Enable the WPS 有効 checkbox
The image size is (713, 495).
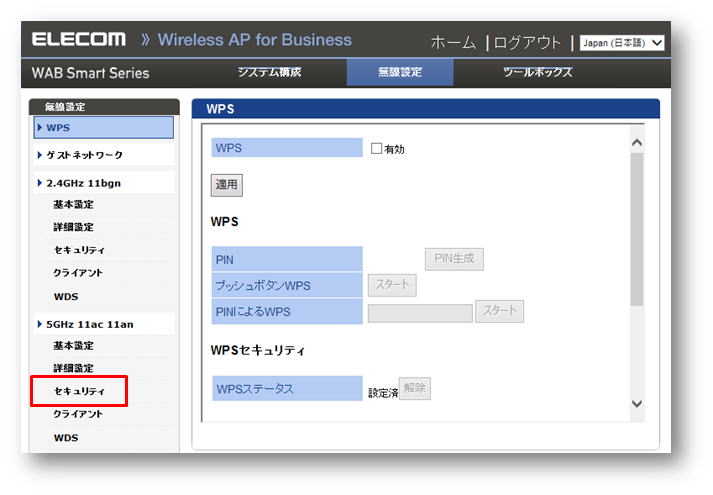[376, 149]
